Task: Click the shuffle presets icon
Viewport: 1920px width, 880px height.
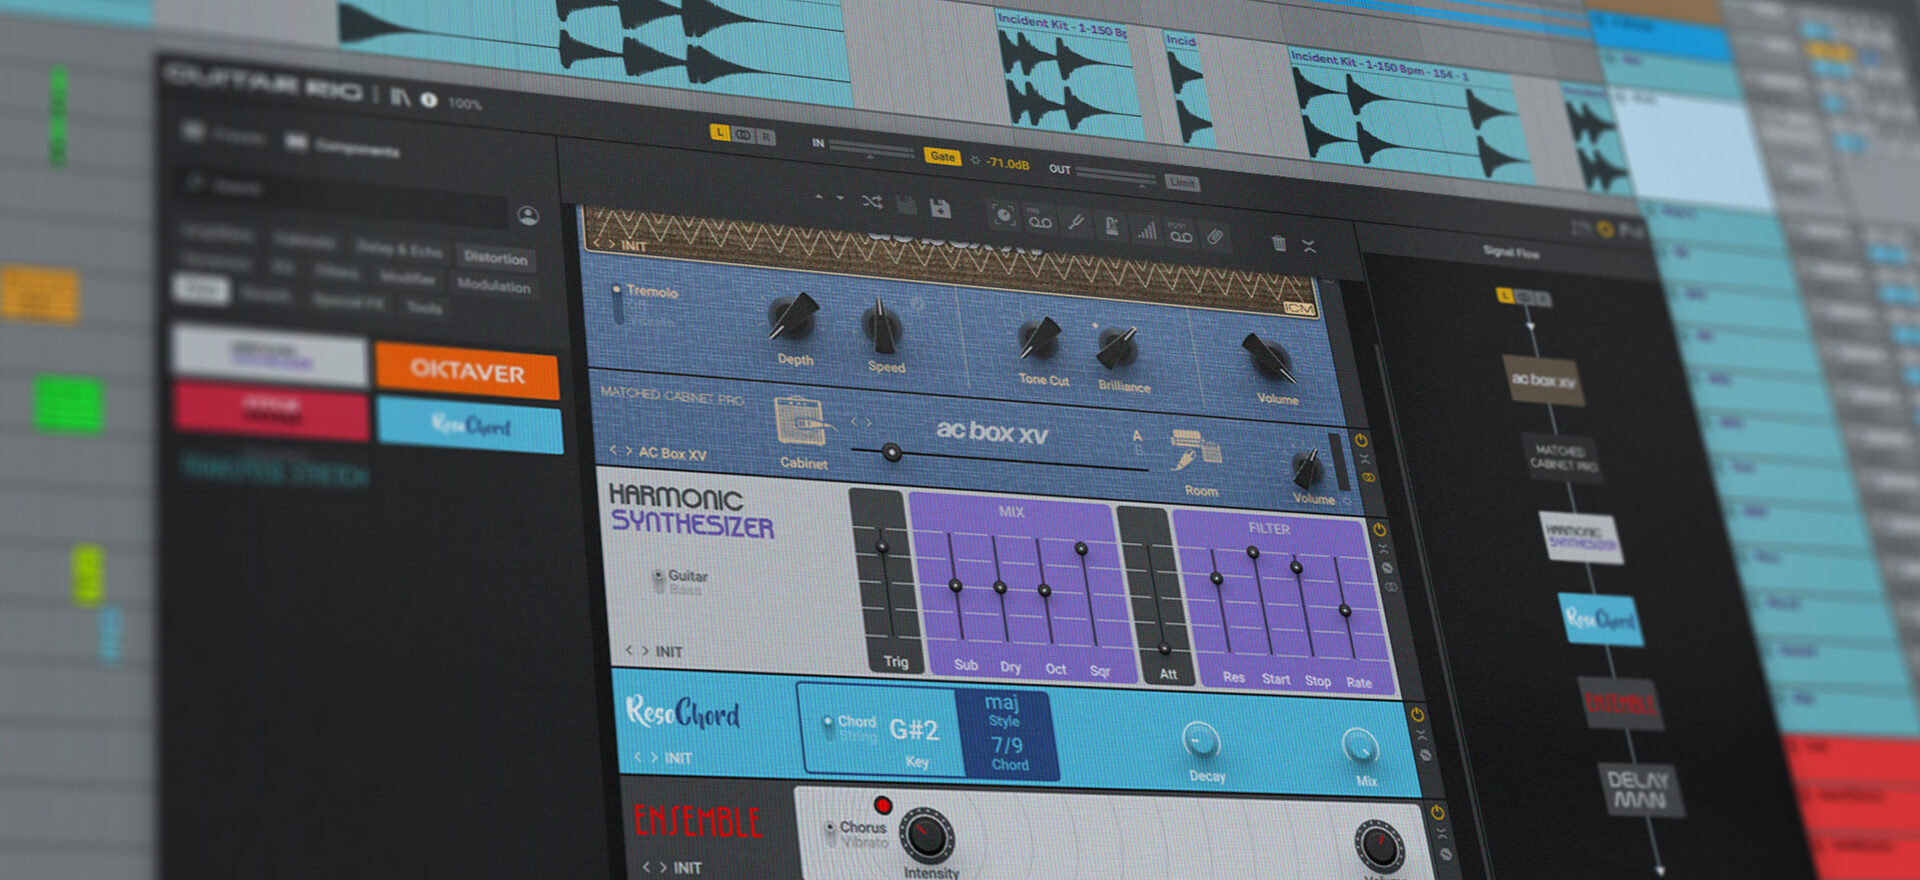Action: tap(872, 202)
